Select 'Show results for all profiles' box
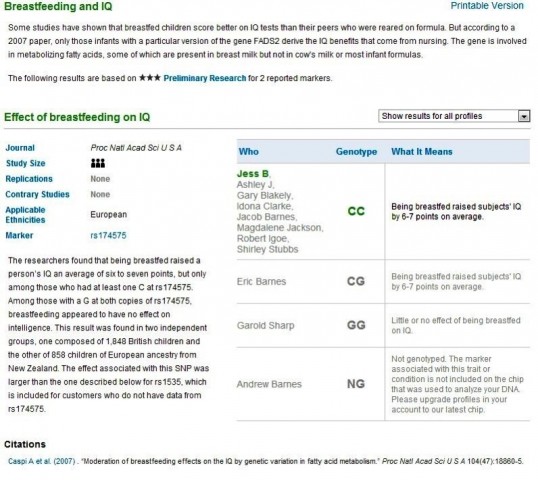The image size is (538, 480). tap(454, 116)
